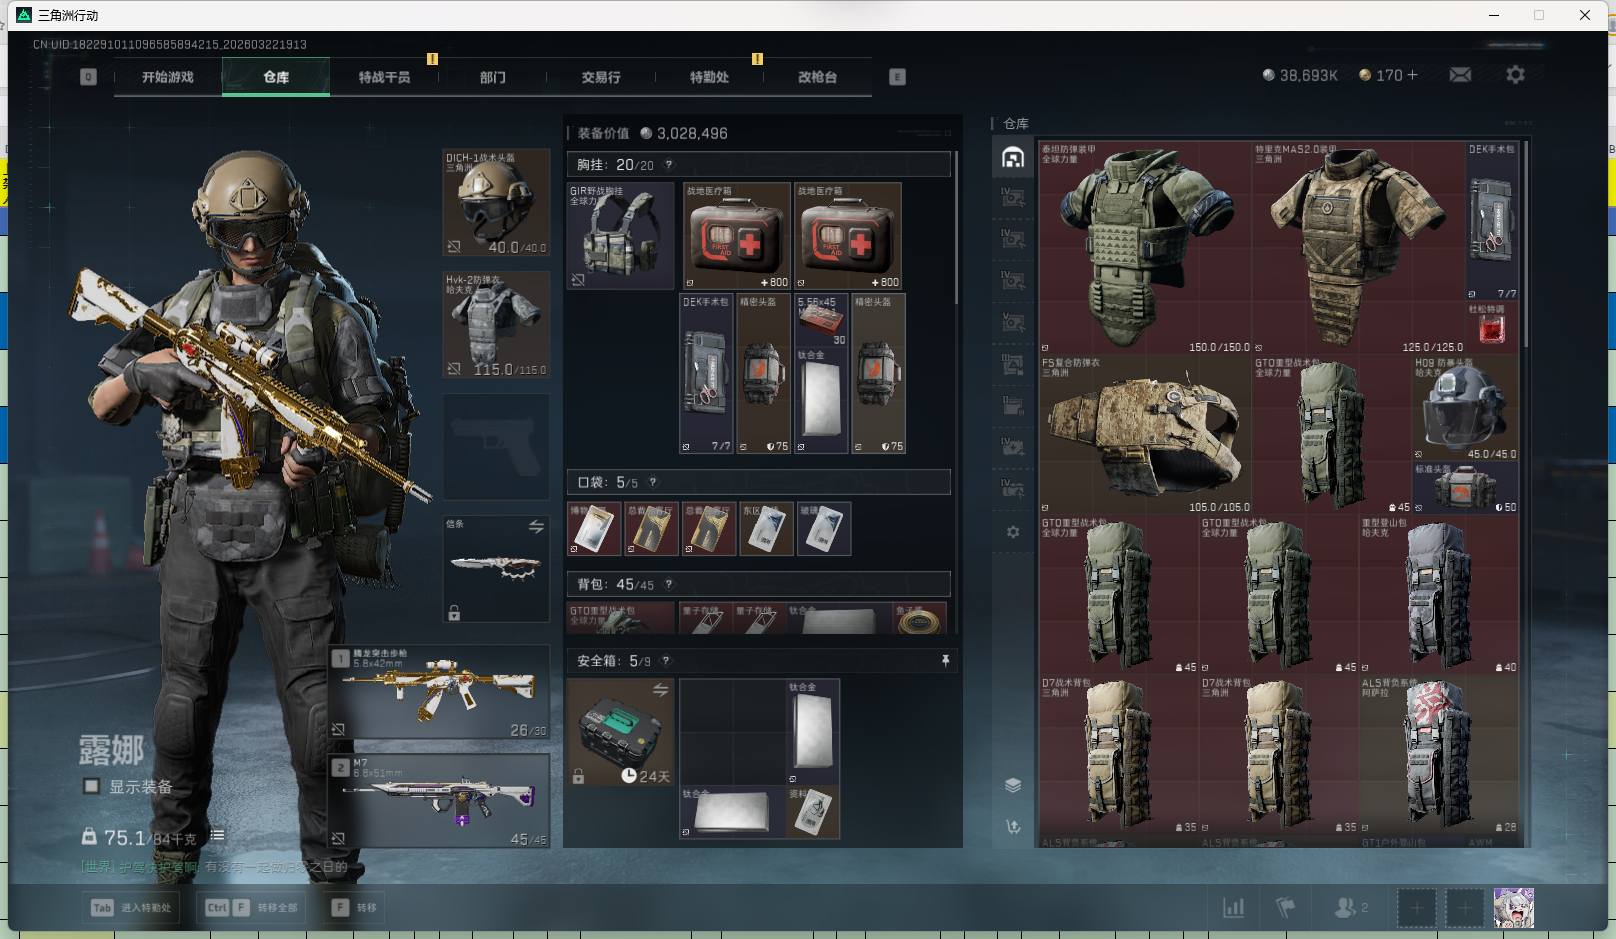The image size is (1616, 939).
Task: Show help for 安全箱 capacity
Action: click(666, 661)
